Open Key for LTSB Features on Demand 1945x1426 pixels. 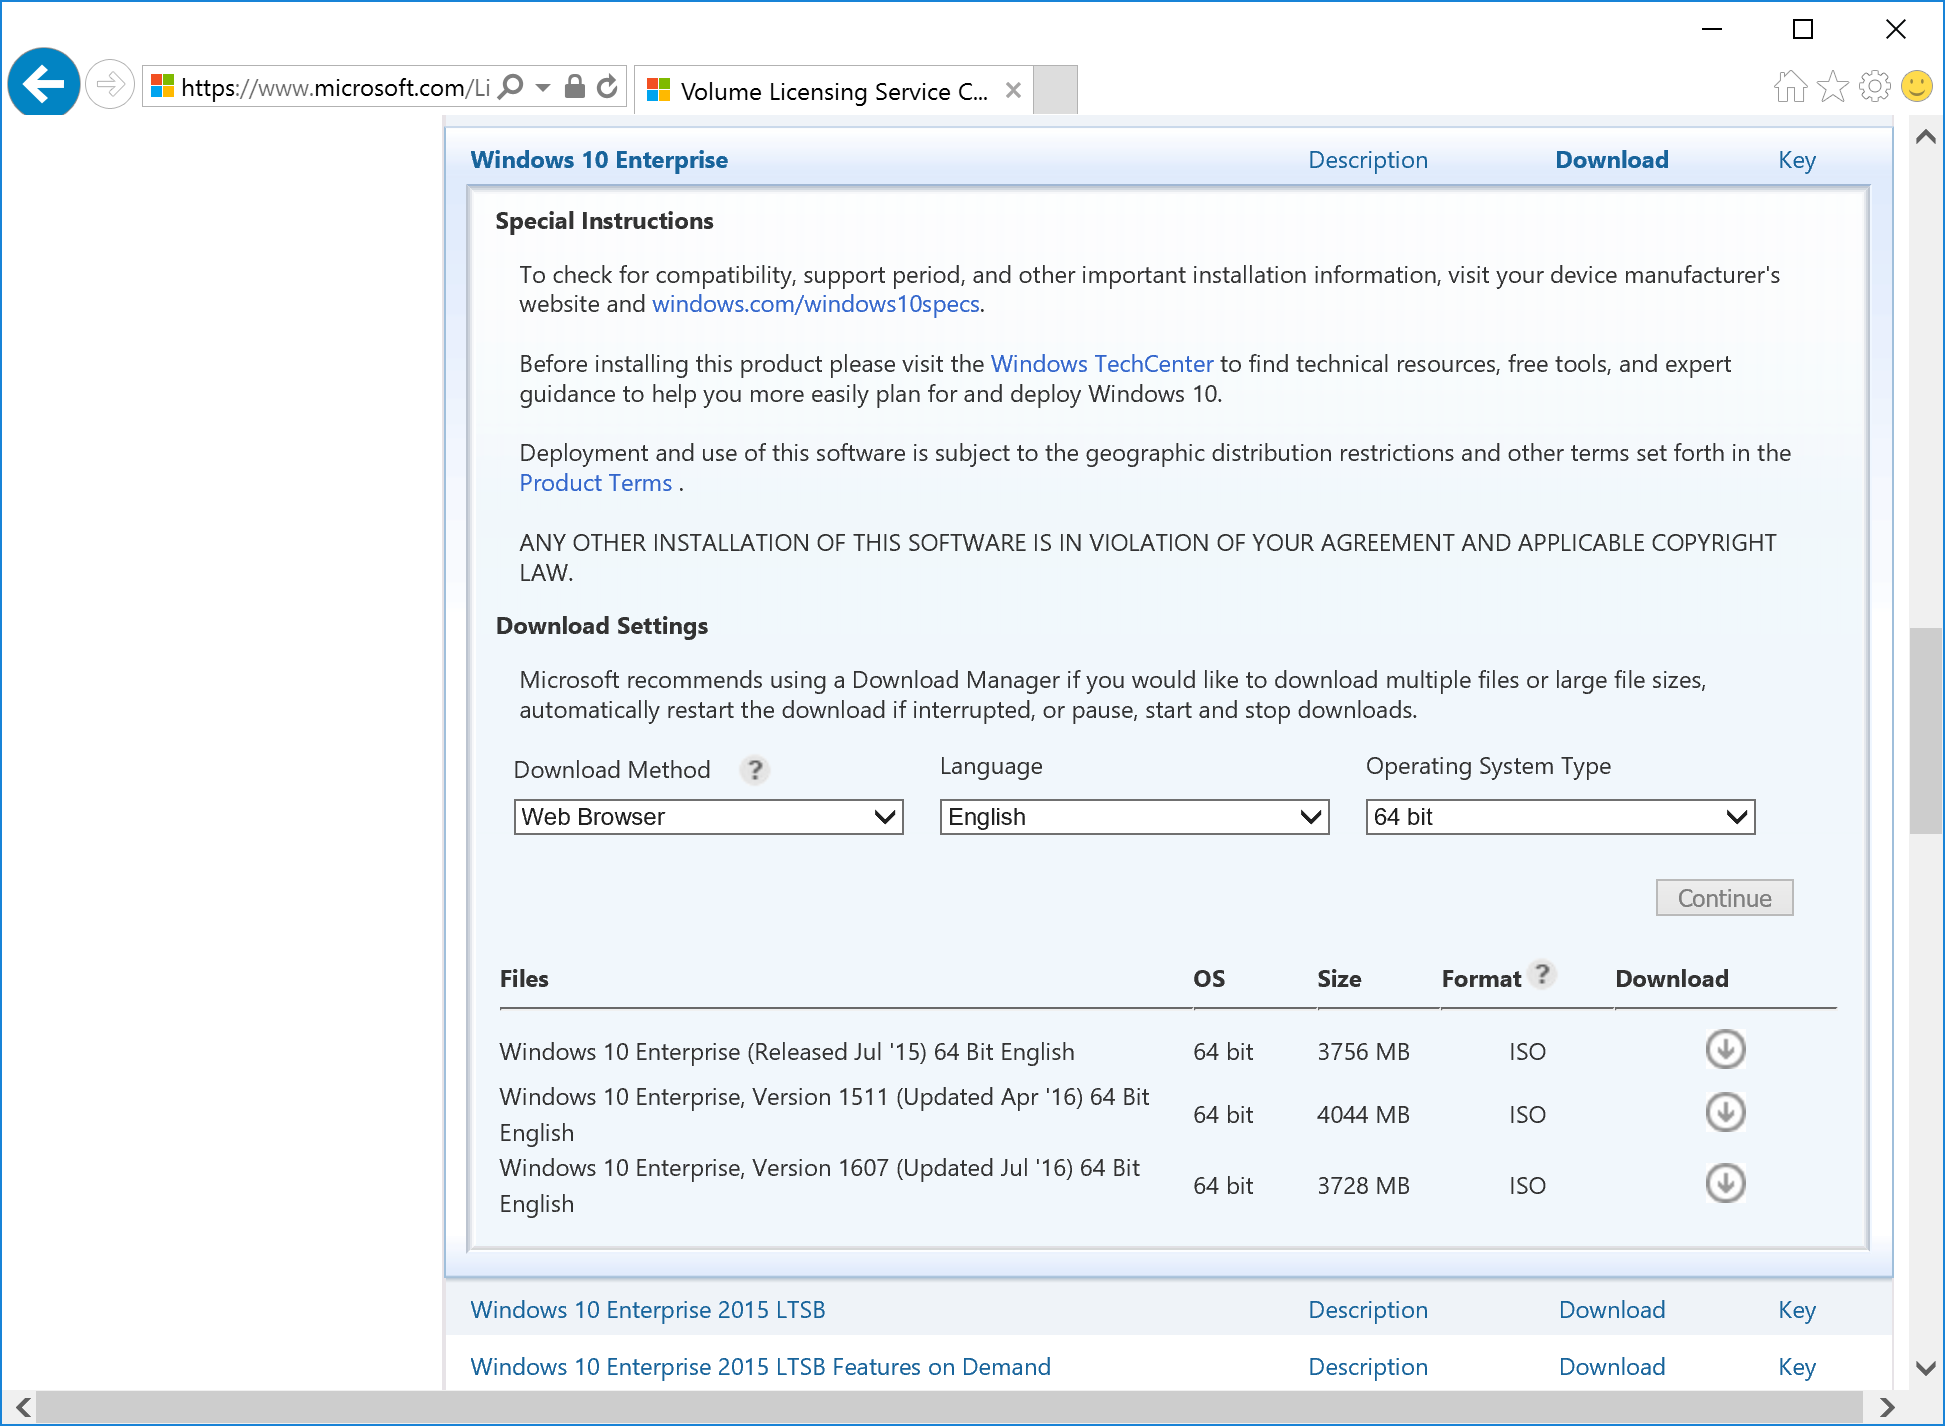1797,1367
